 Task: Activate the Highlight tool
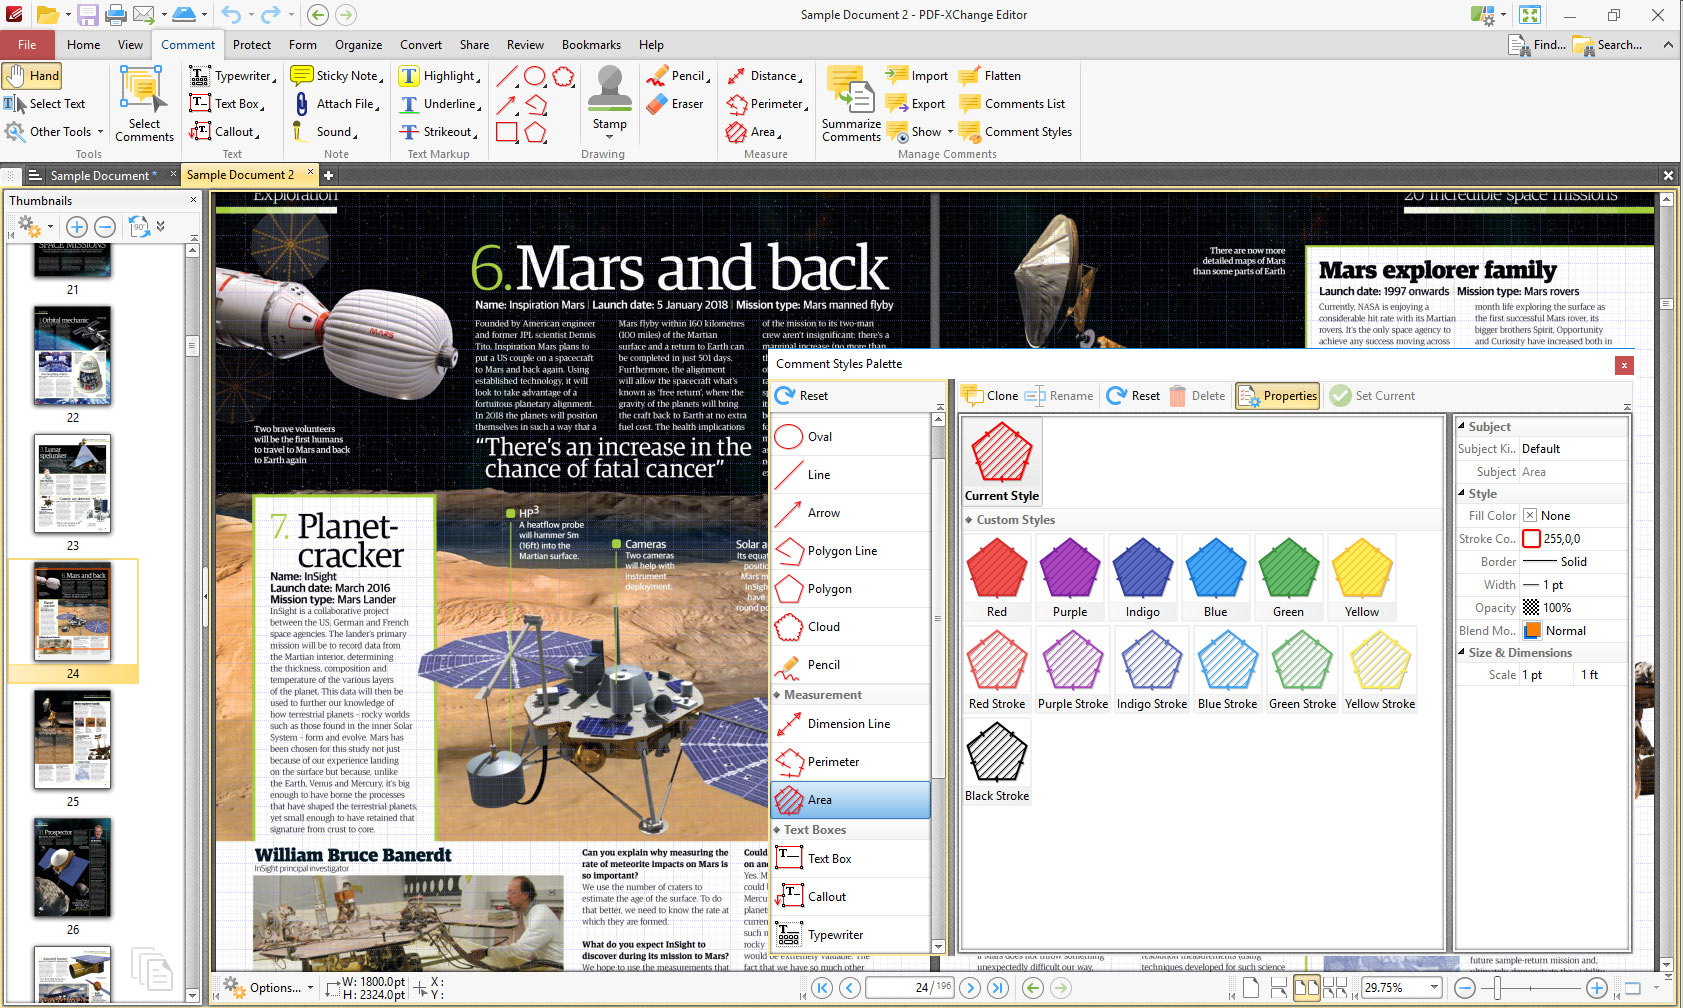439,76
